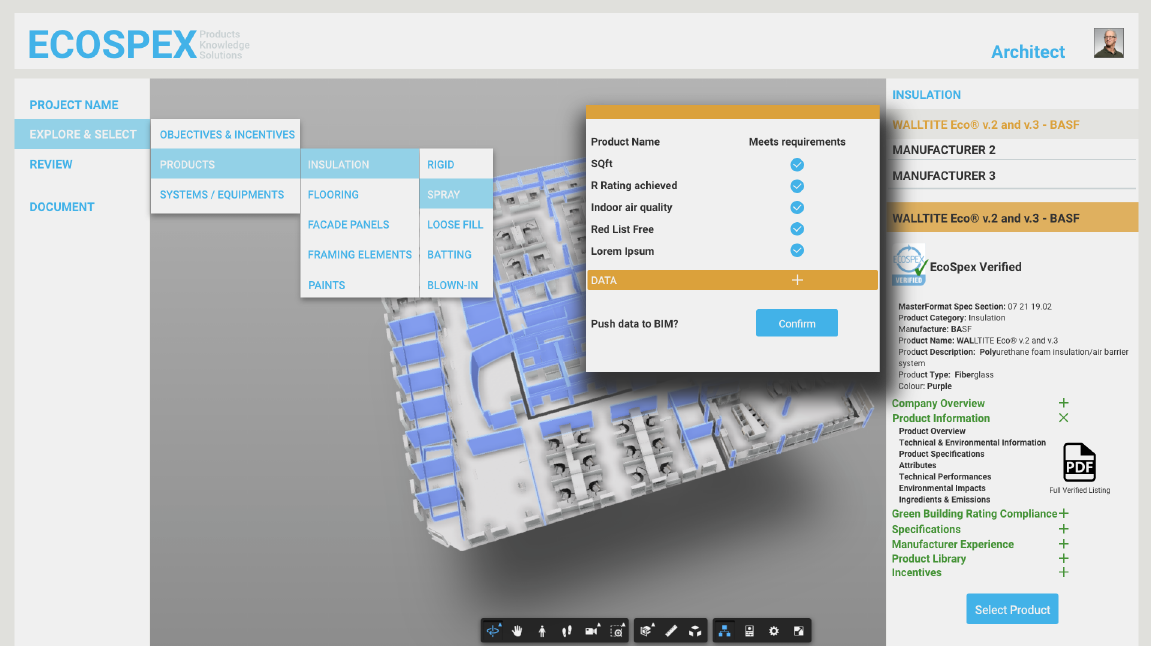Image resolution: width=1152 pixels, height=648 pixels.
Task: Open Product Overview link
Action: pos(932,431)
